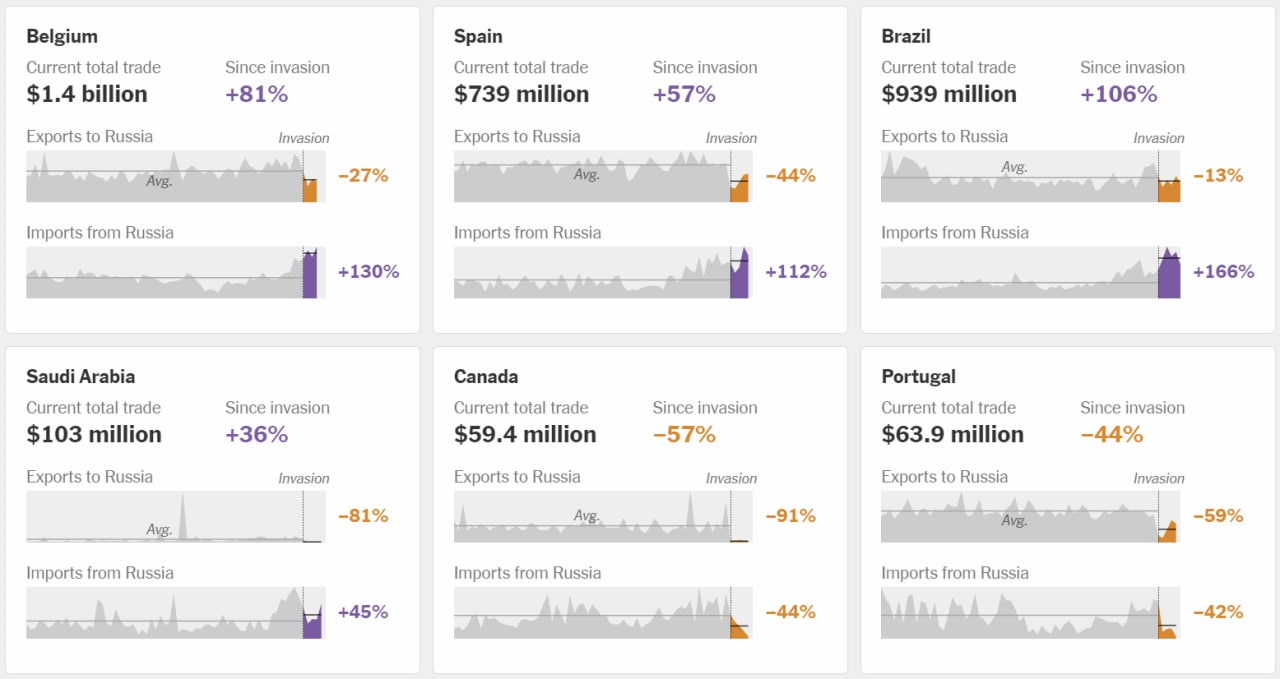Open Portugal's Imports from Russia chart
The height and width of the screenshot is (679, 1280).
(x=1025, y=613)
